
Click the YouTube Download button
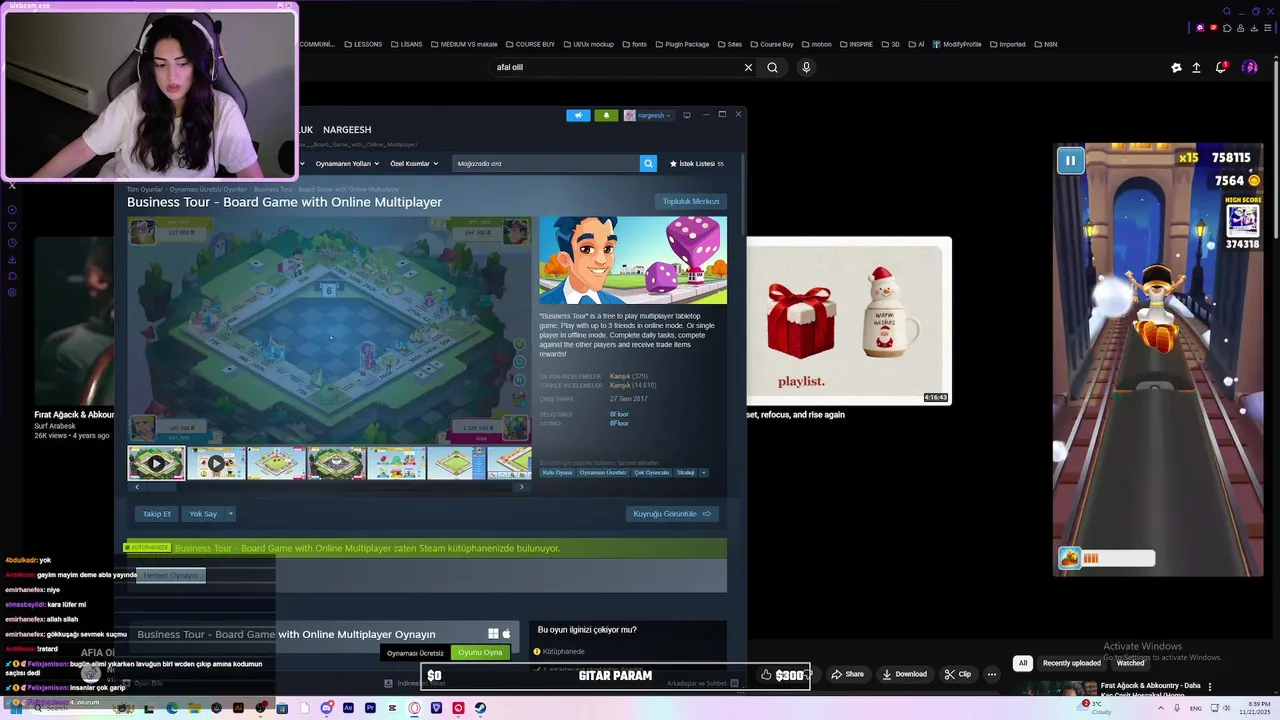coord(904,674)
